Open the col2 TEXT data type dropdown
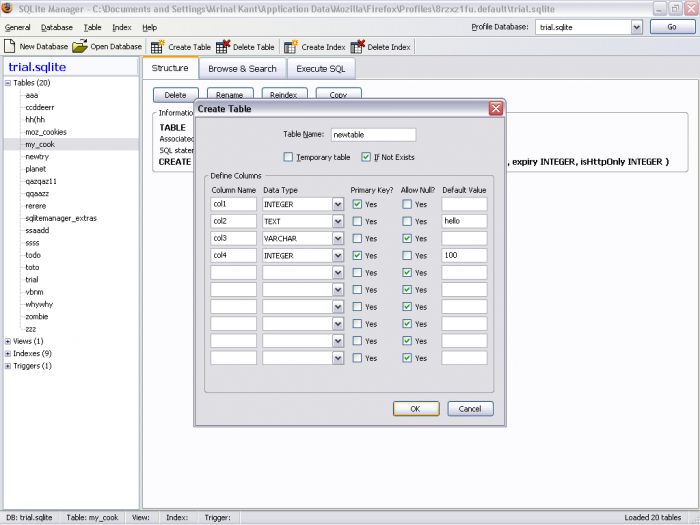 pos(338,221)
